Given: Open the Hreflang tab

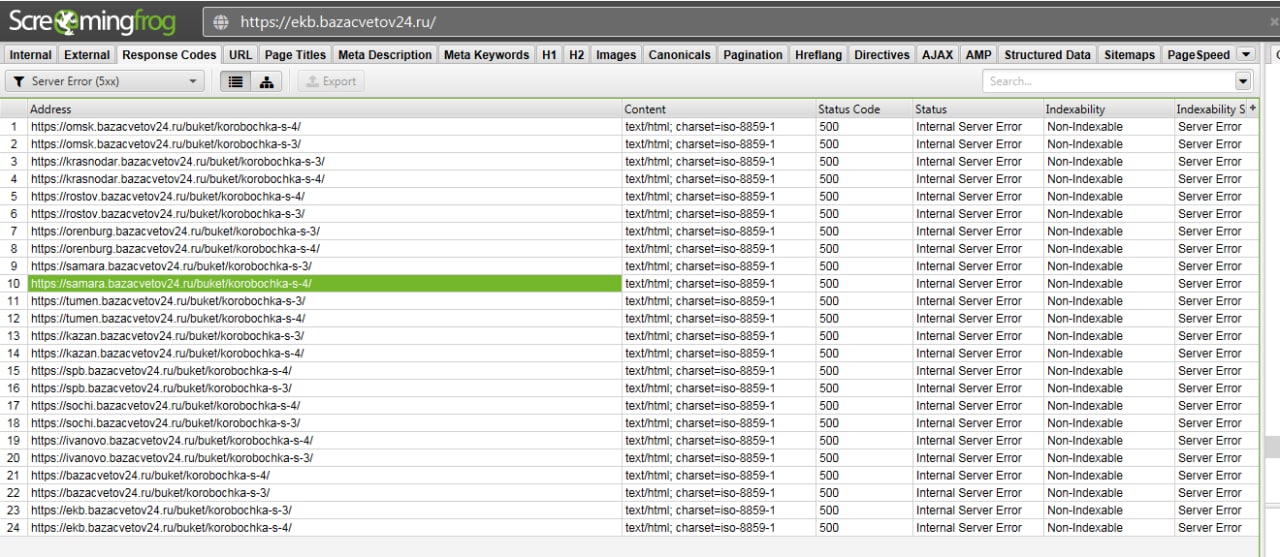Looking at the screenshot, I should pos(818,55).
